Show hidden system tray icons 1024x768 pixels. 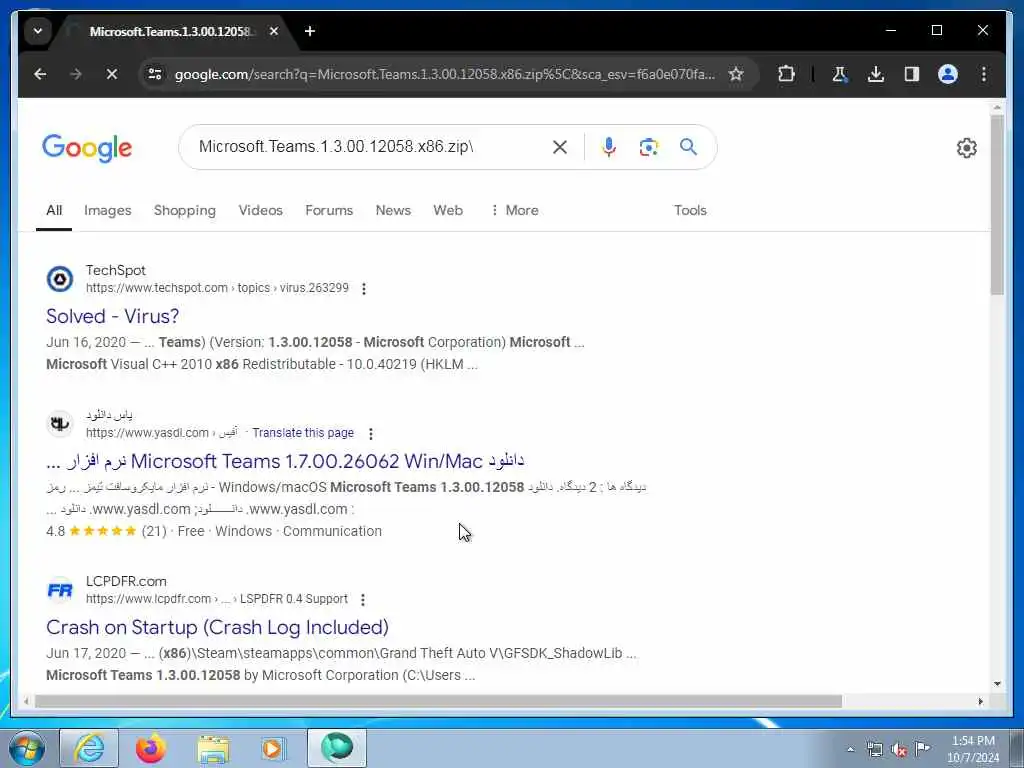[850, 749]
